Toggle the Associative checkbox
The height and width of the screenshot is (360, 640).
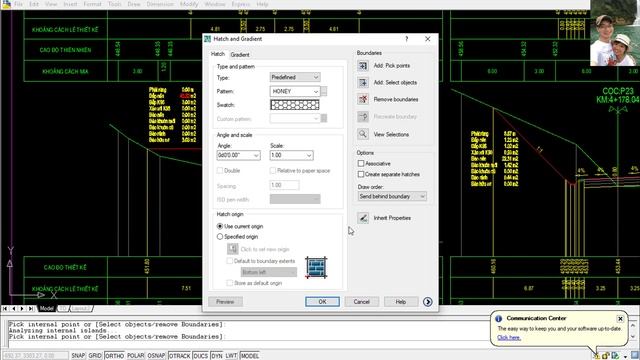pyautogui.click(x=361, y=163)
